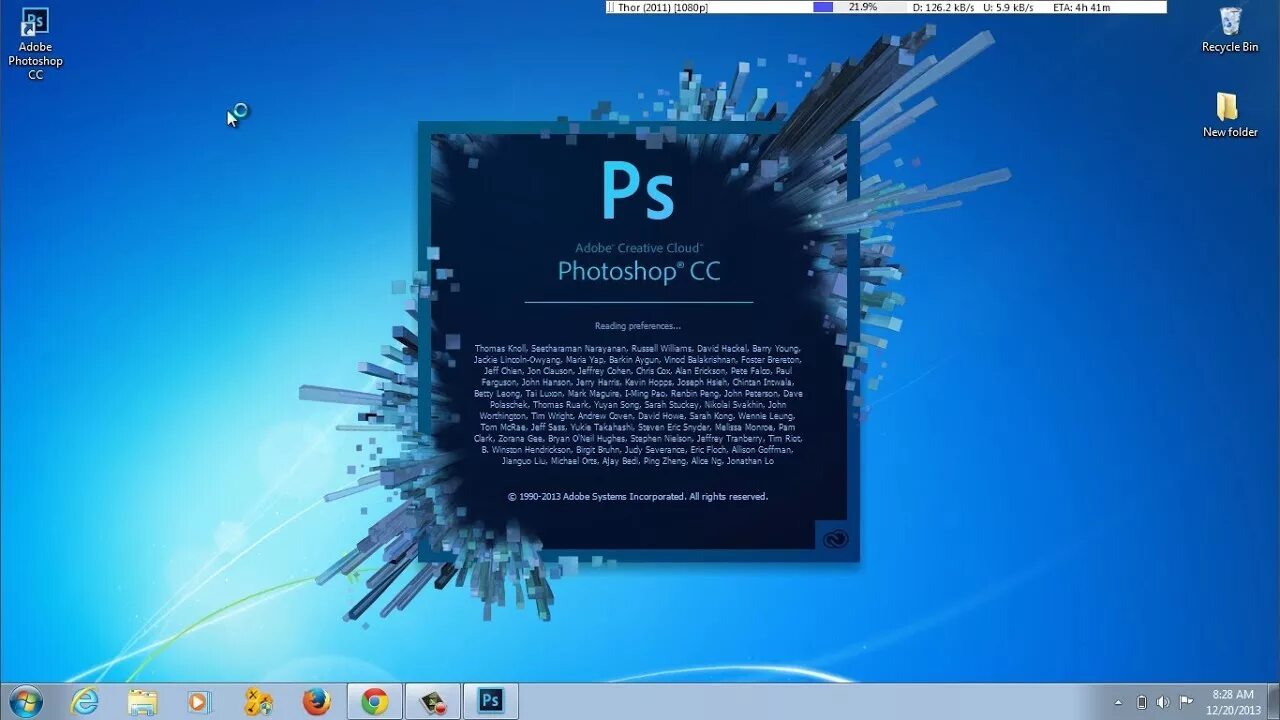Click the '© 1990-2013 Adobe Systems' copyright line
This screenshot has width=1280, height=720.
click(x=637, y=497)
